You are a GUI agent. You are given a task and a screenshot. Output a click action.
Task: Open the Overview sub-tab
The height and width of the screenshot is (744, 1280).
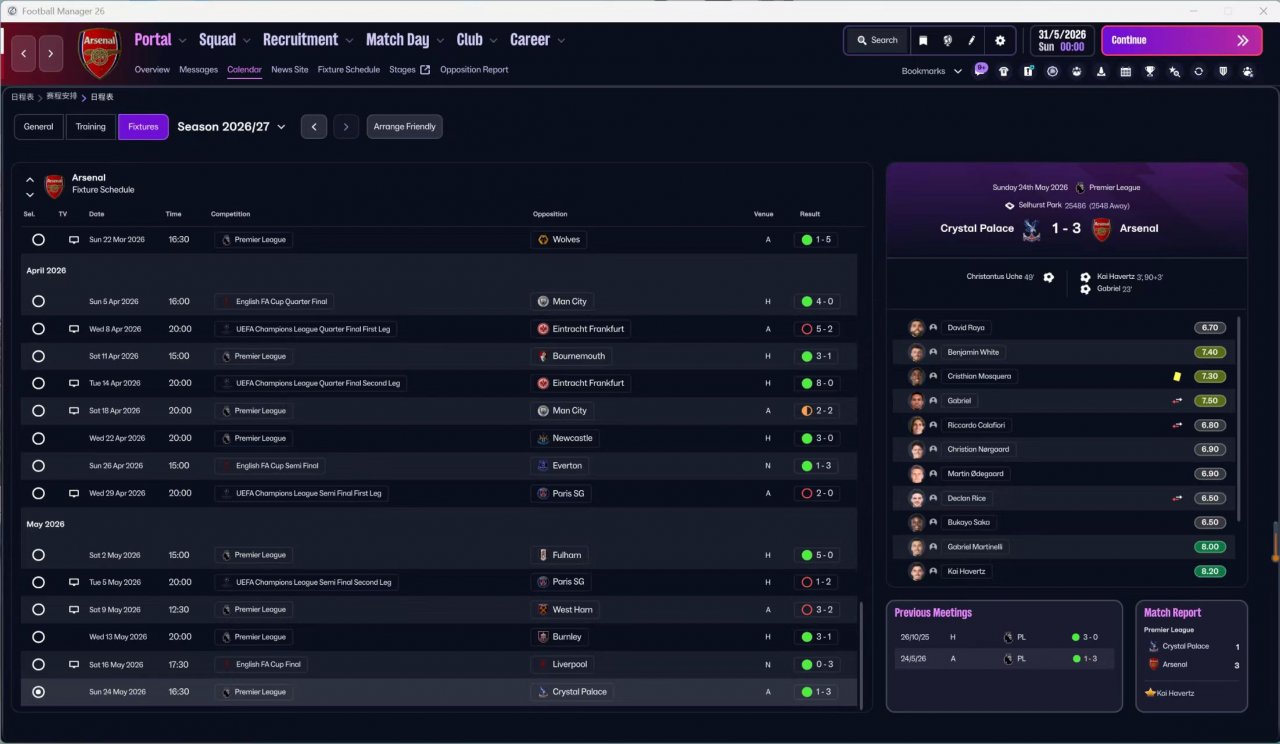[x=152, y=70]
